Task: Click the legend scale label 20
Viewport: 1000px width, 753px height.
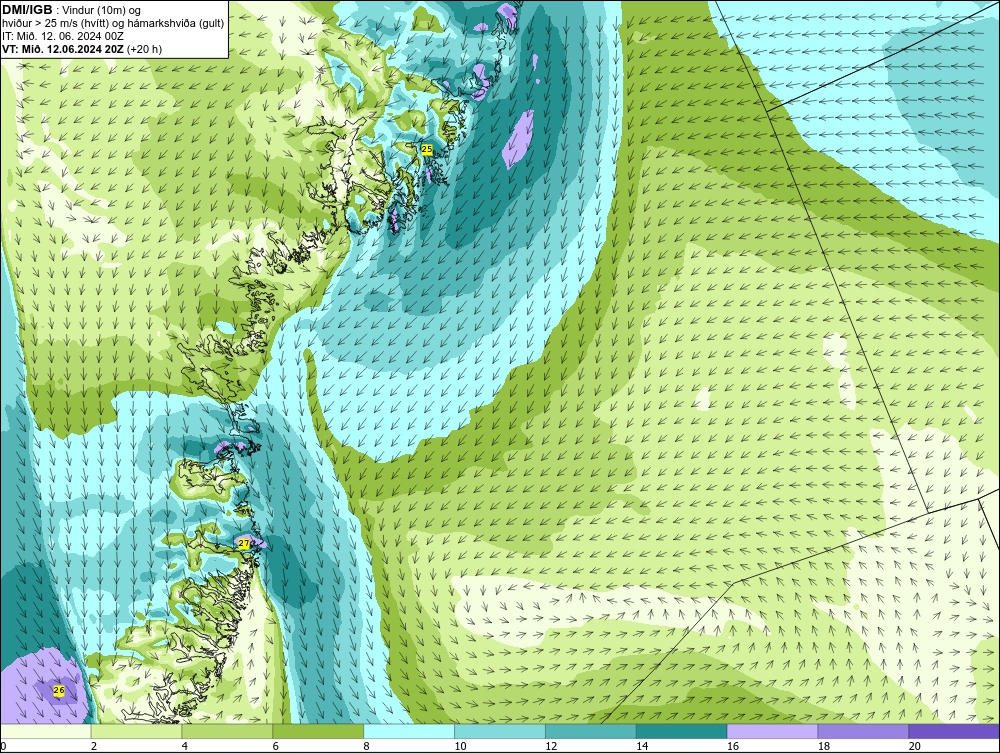Action: pos(915,746)
